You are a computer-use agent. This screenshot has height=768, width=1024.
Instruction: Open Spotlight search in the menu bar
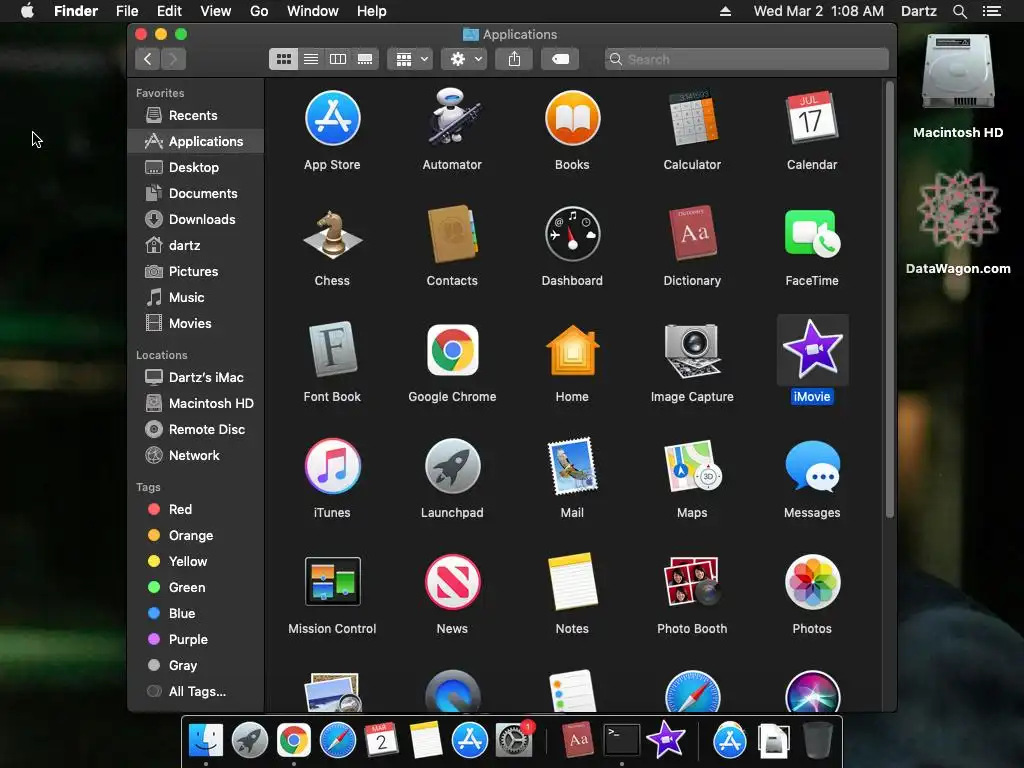959,11
